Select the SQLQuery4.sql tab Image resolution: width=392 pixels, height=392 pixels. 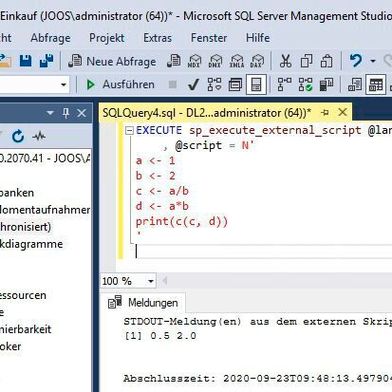pyautogui.click(x=207, y=113)
